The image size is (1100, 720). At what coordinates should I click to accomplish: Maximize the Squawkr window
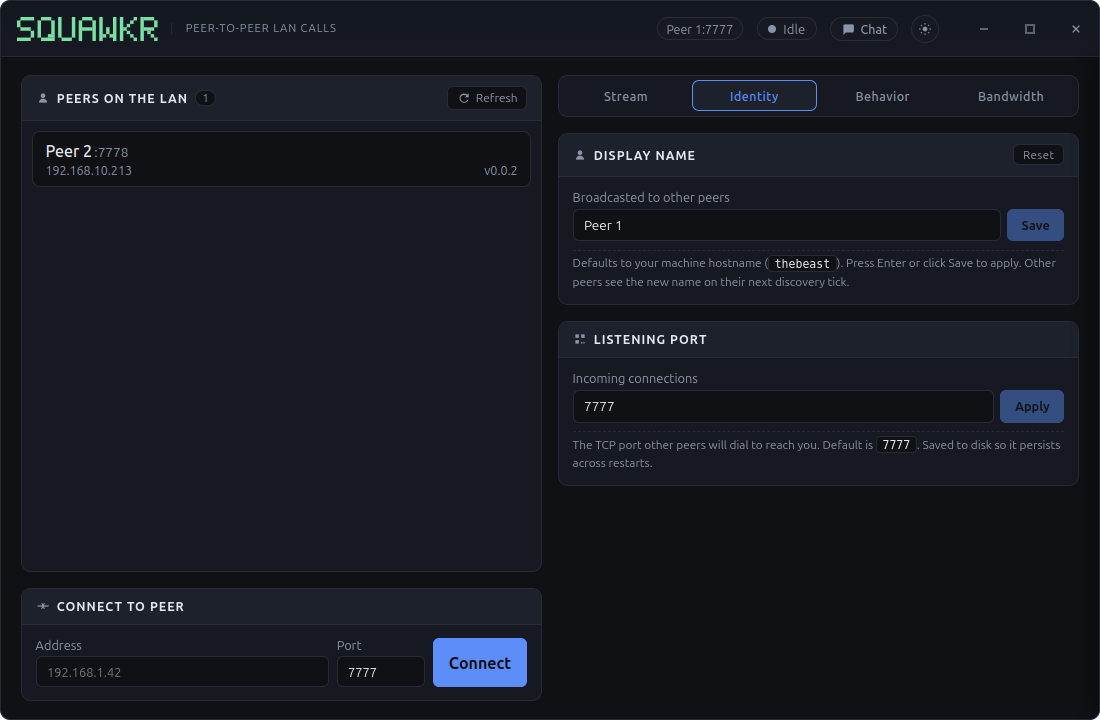pos(1029,29)
